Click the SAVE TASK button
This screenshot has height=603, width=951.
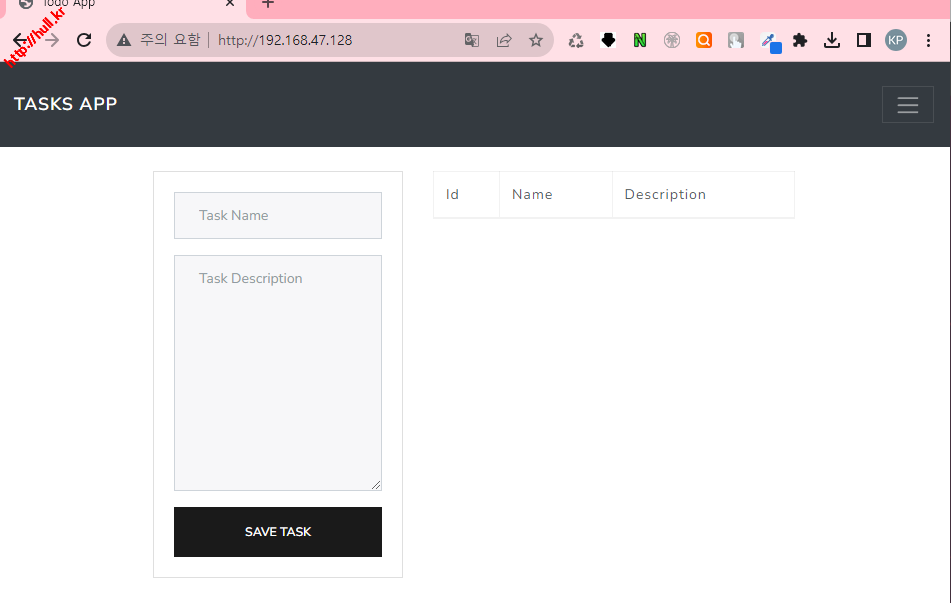(x=278, y=531)
